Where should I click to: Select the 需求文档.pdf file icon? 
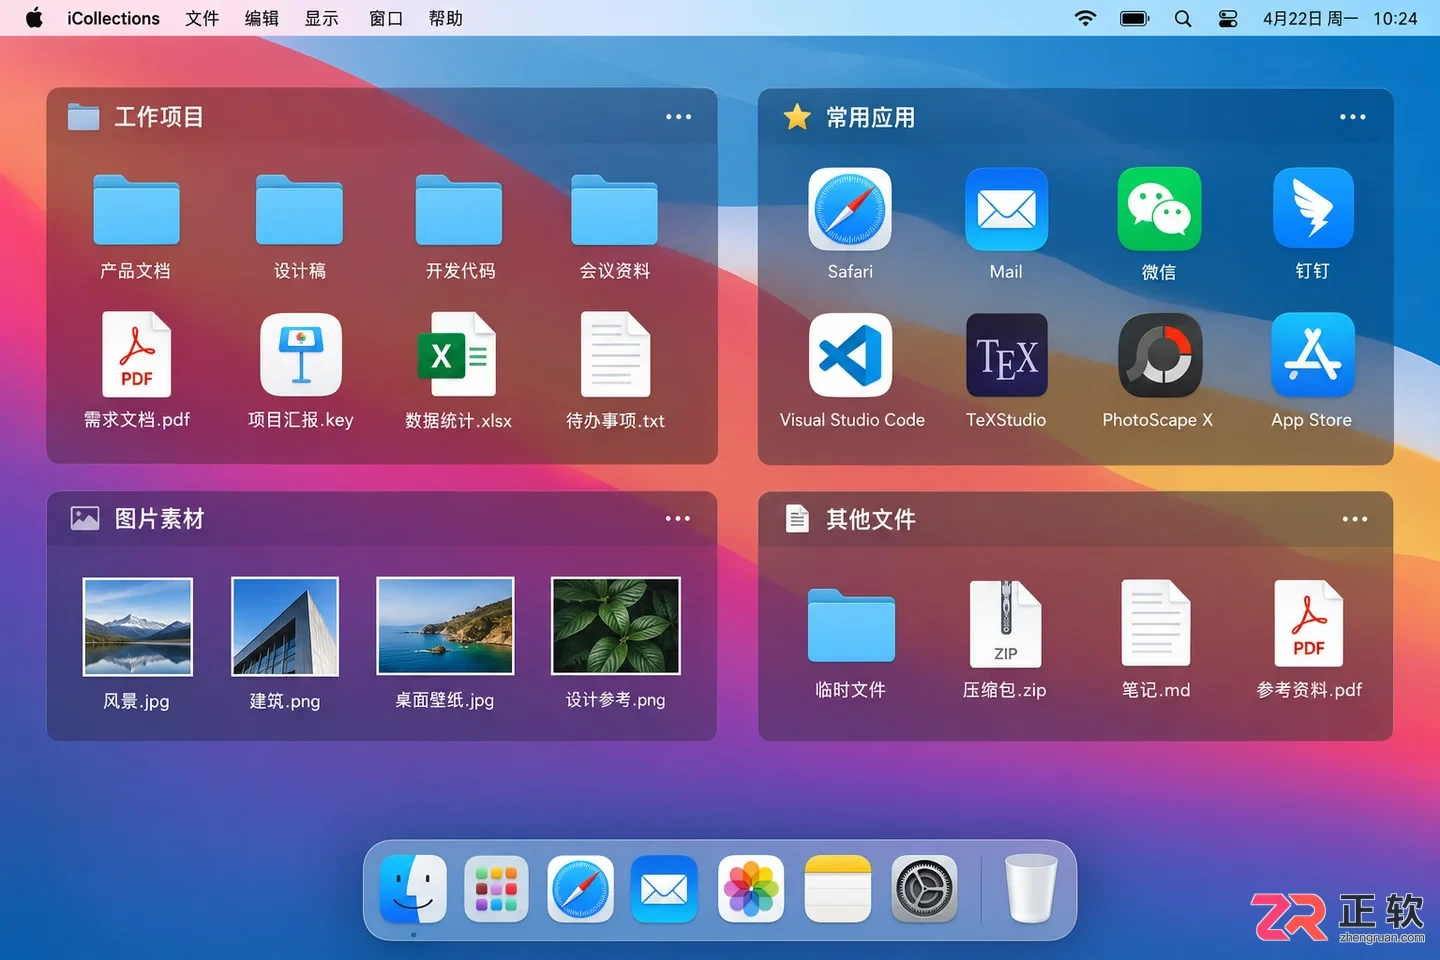click(136, 355)
